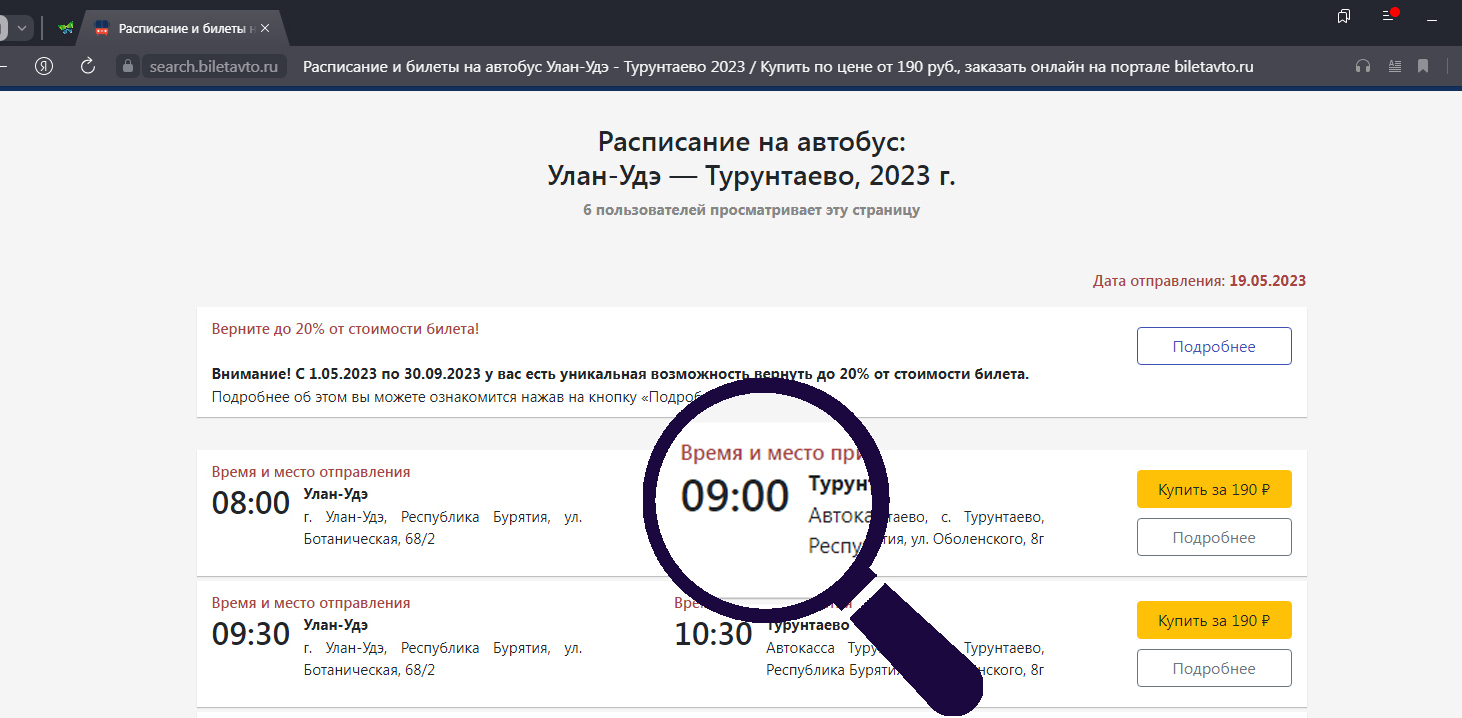This screenshot has width=1462, height=718.
Task: Open the pinned butterfly-icon tab
Action: coord(66,28)
